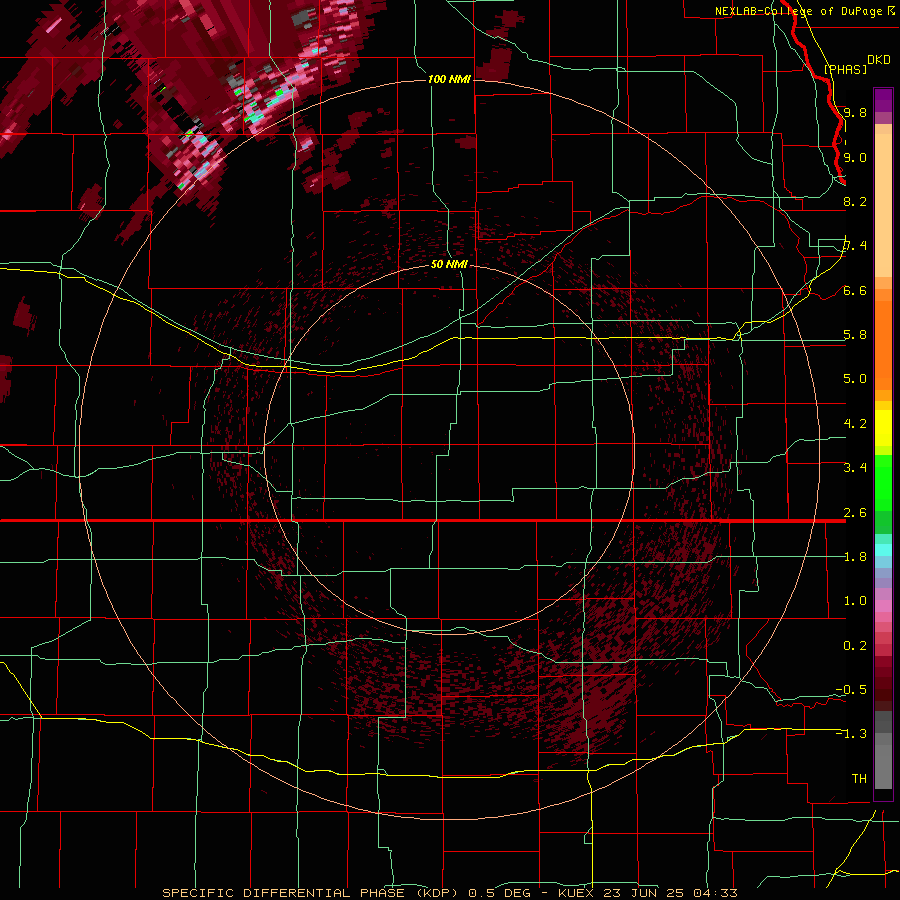
Task: Click the KUEX station identifier
Action: coord(576,893)
